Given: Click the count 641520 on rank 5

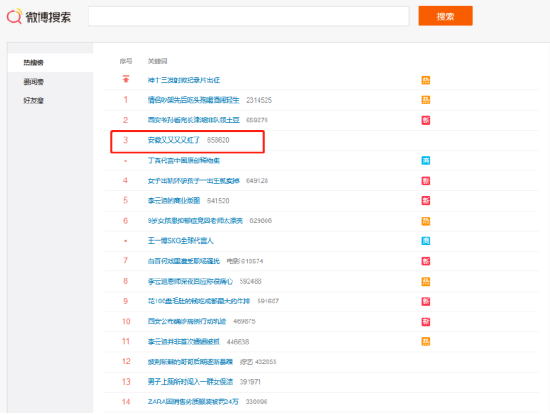Looking at the screenshot, I should 218,201.
